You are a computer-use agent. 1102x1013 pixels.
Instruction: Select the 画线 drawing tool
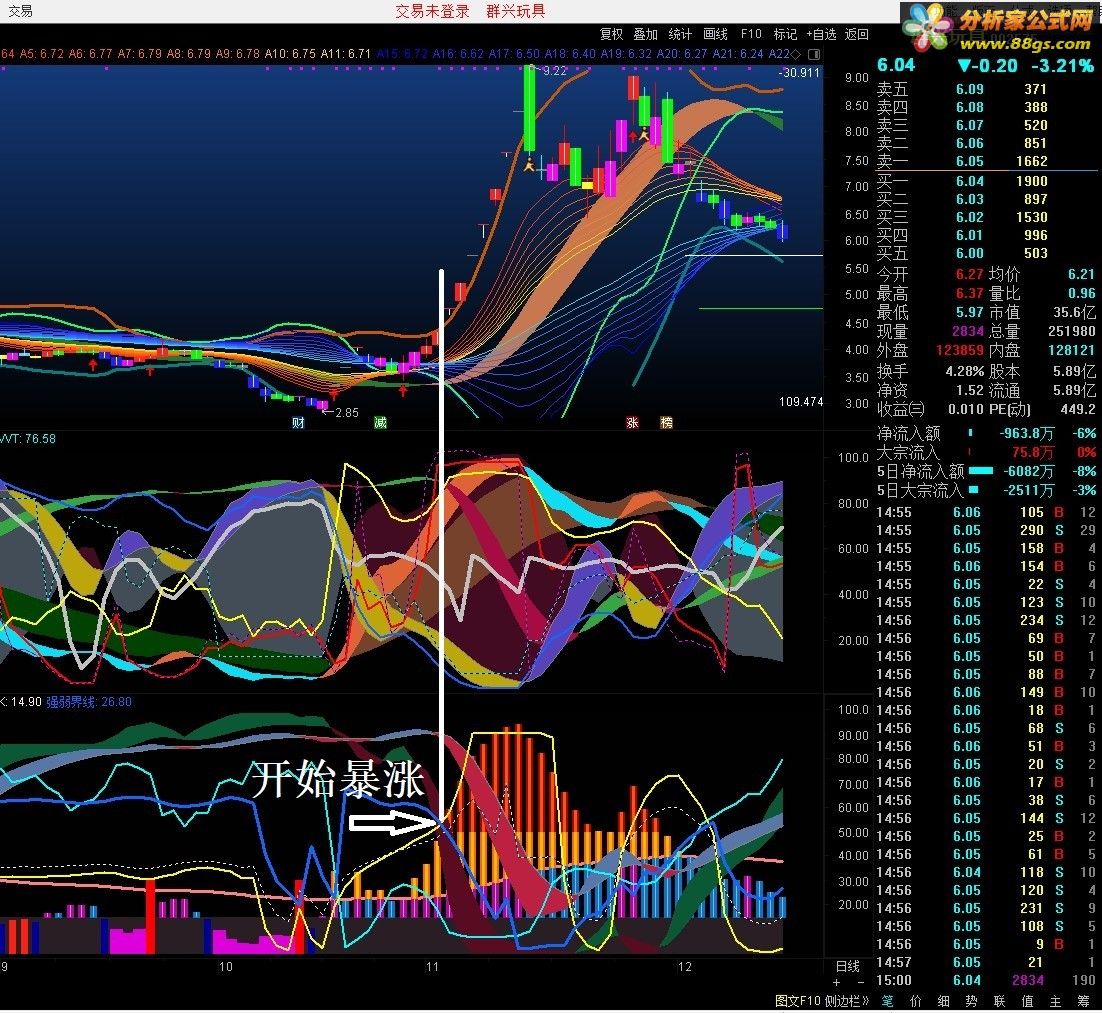pyautogui.click(x=715, y=34)
